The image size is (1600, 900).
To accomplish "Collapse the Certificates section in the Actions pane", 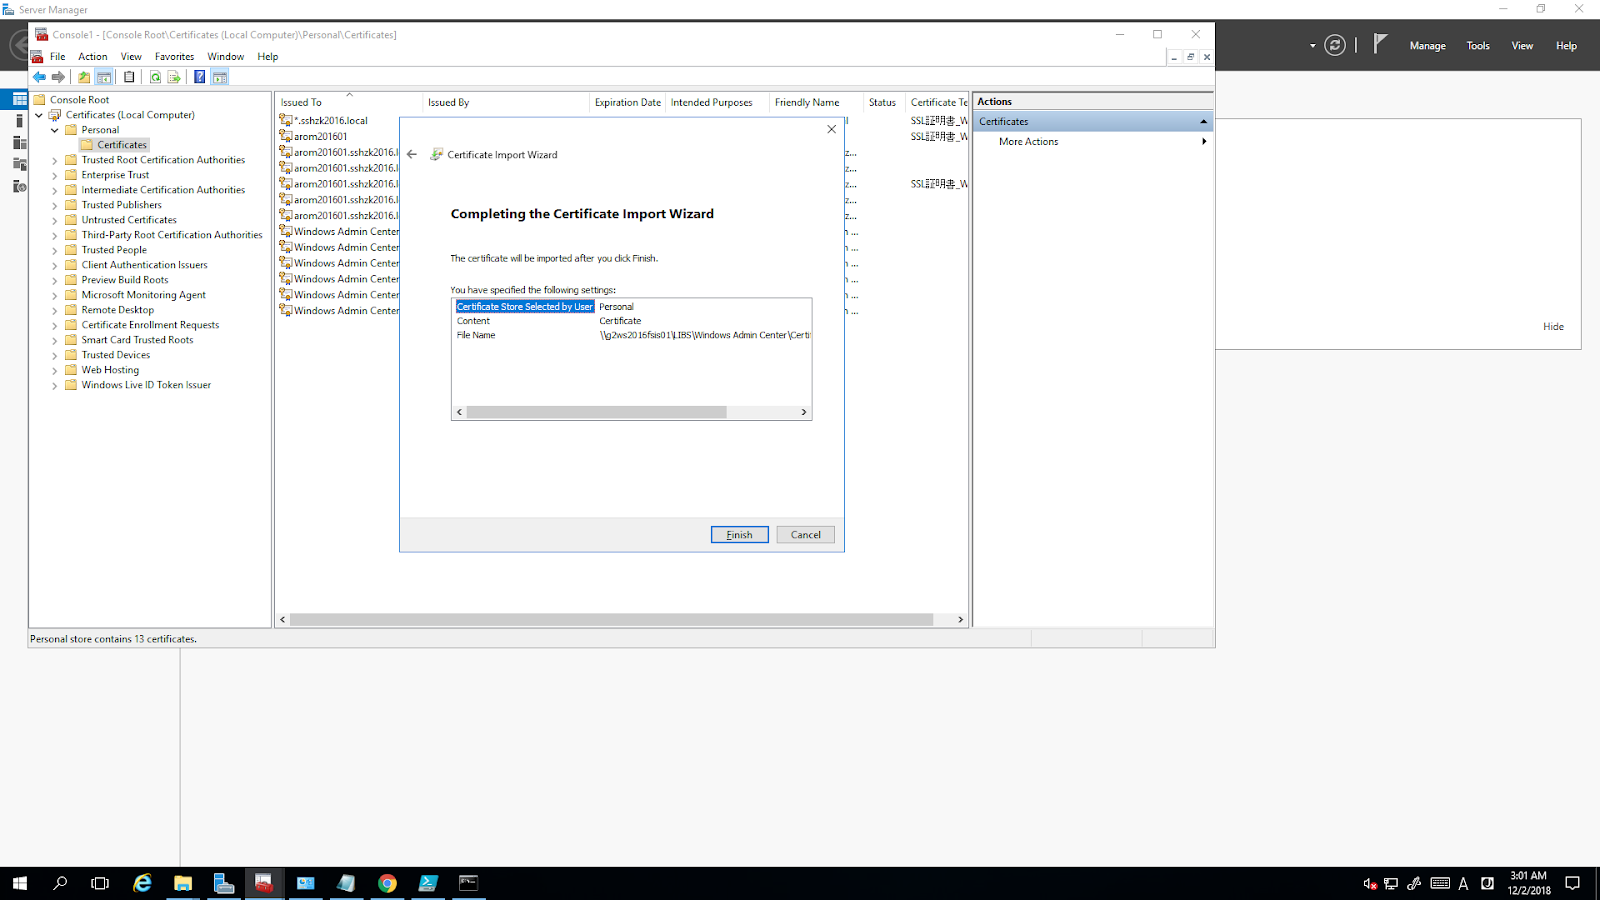I will [1203, 120].
